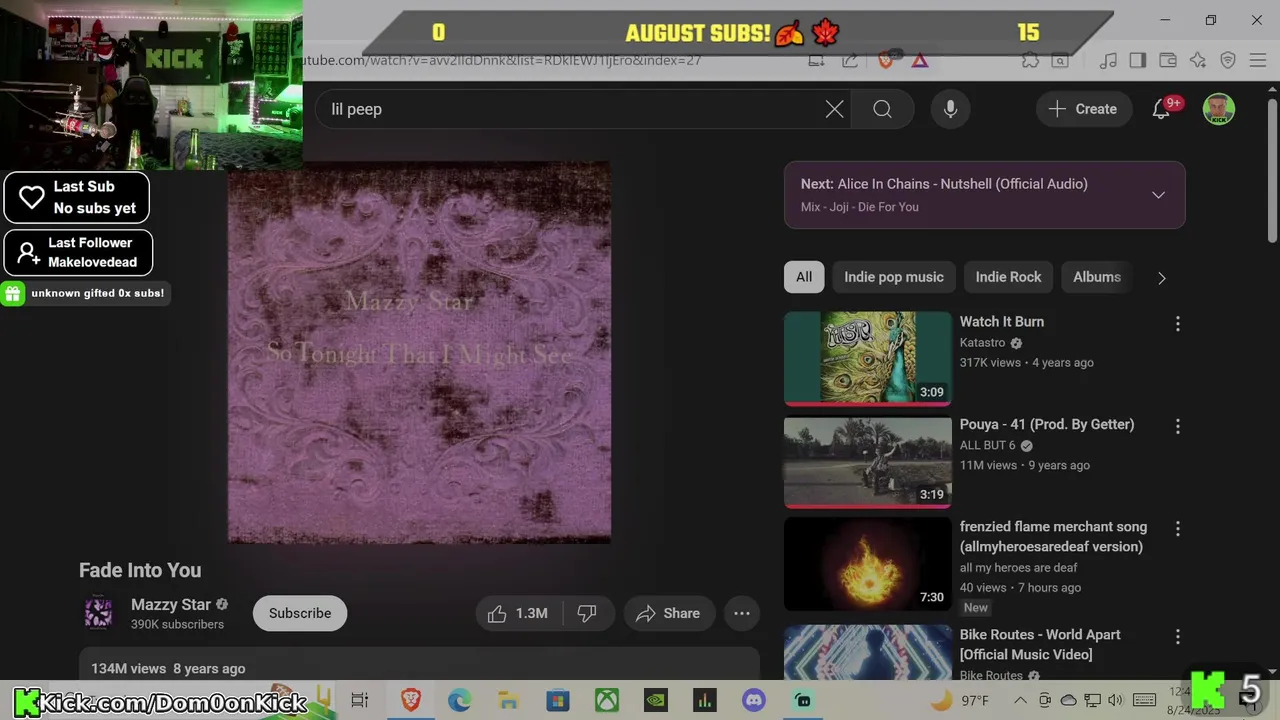This screenshot has width=1280, height=720.
Task: Open the Mazzy Star channel name link
Action: click(x=171, y=604)
